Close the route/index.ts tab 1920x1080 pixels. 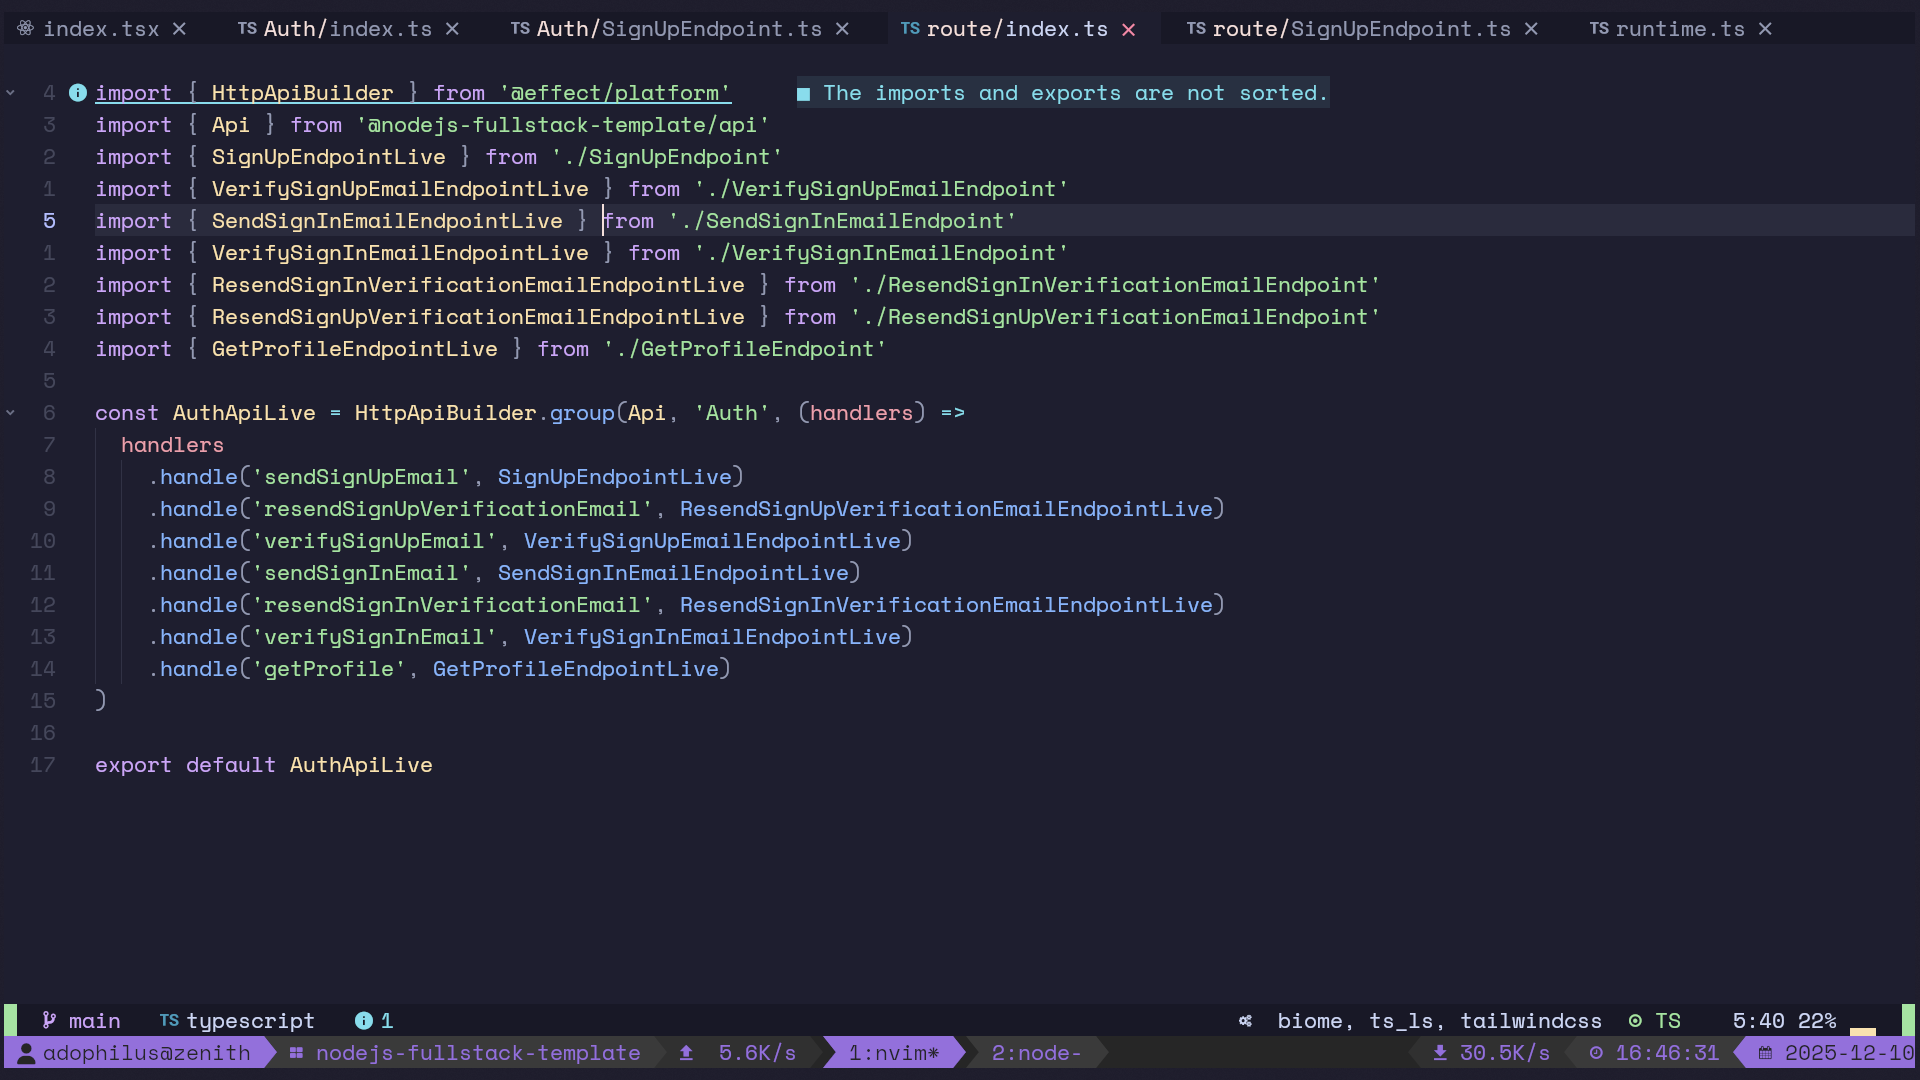point(1129,29)
